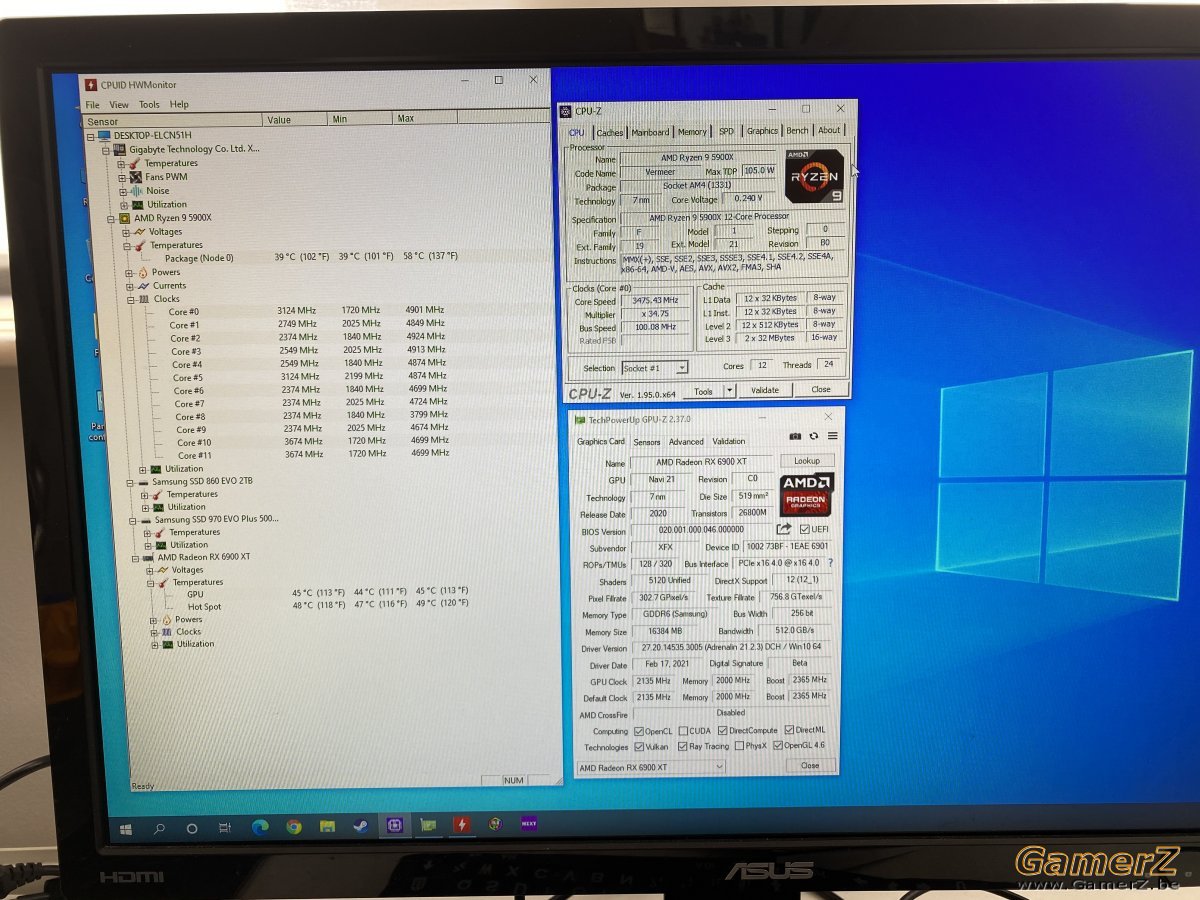
Task: Switch to the Memory tab in CPU-Z
Action: click(692, 132)
